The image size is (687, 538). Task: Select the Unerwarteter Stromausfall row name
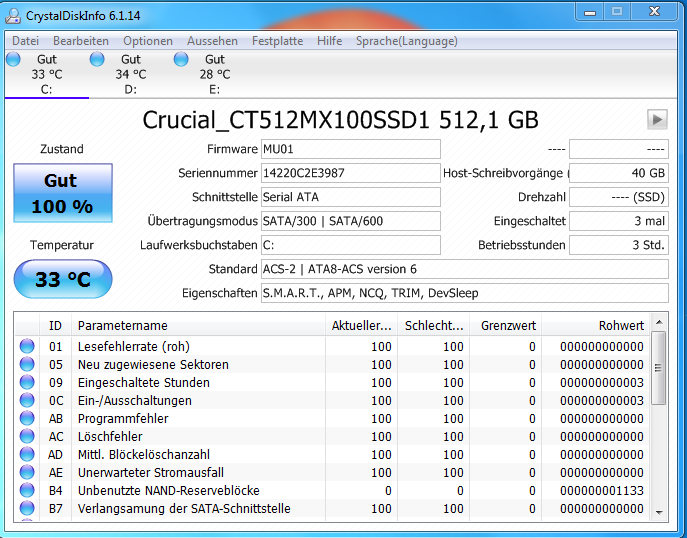pos(151,472)
